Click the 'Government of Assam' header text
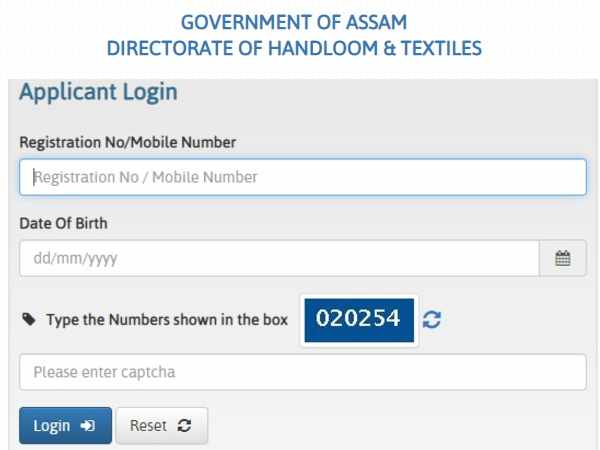 click(x=295, y=22)
